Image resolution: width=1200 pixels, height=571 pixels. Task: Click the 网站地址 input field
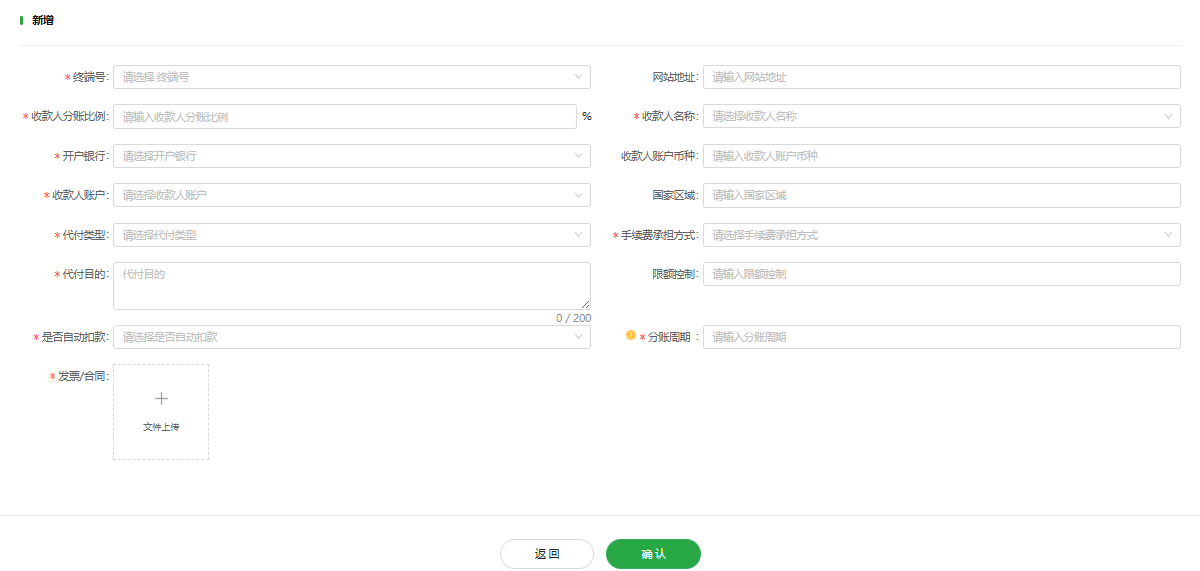tap(942, 77)
